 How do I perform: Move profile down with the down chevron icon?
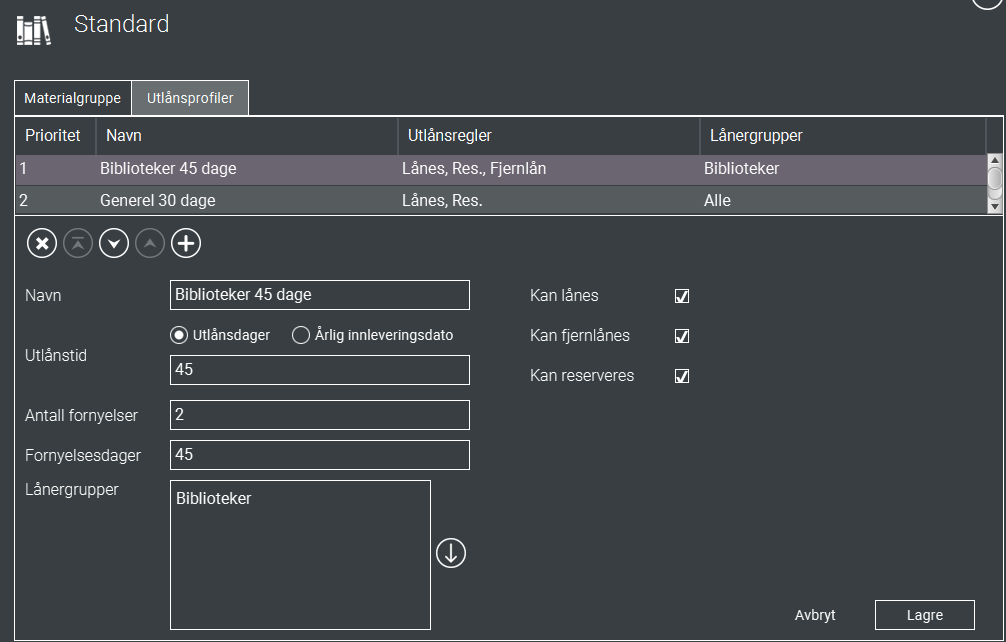(114, 244)
